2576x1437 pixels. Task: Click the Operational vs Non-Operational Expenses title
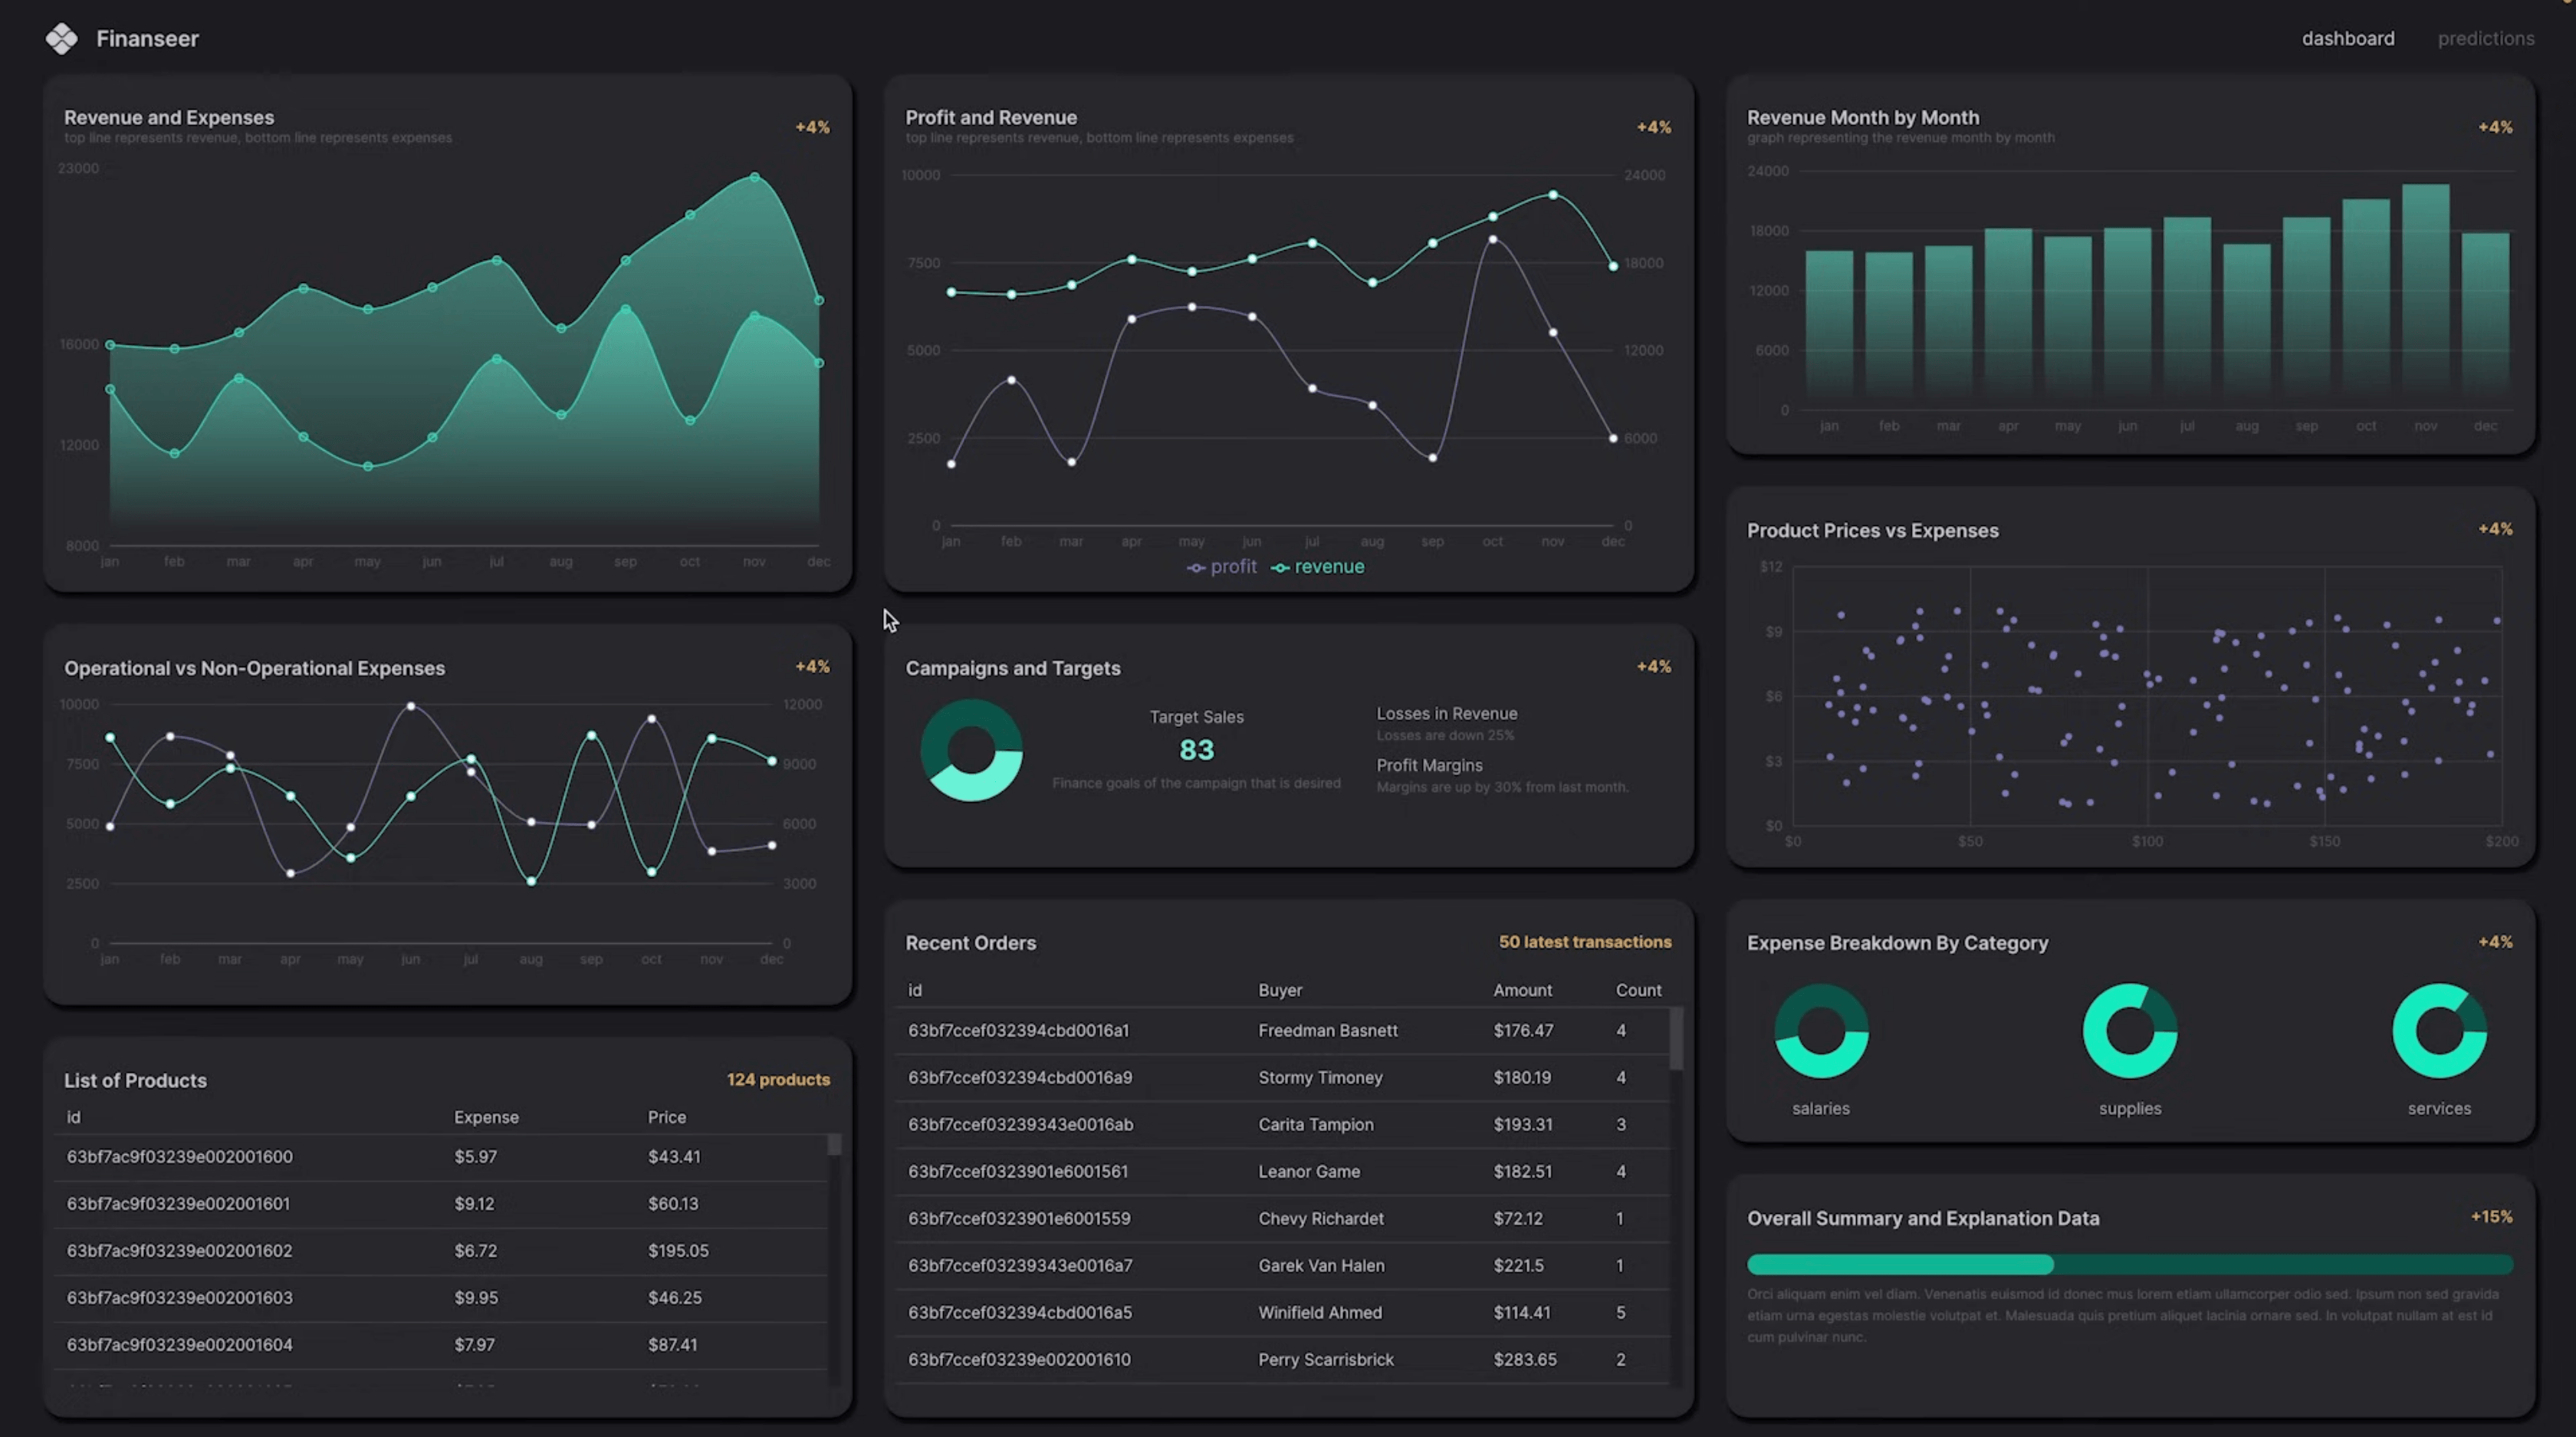point(254,668)
